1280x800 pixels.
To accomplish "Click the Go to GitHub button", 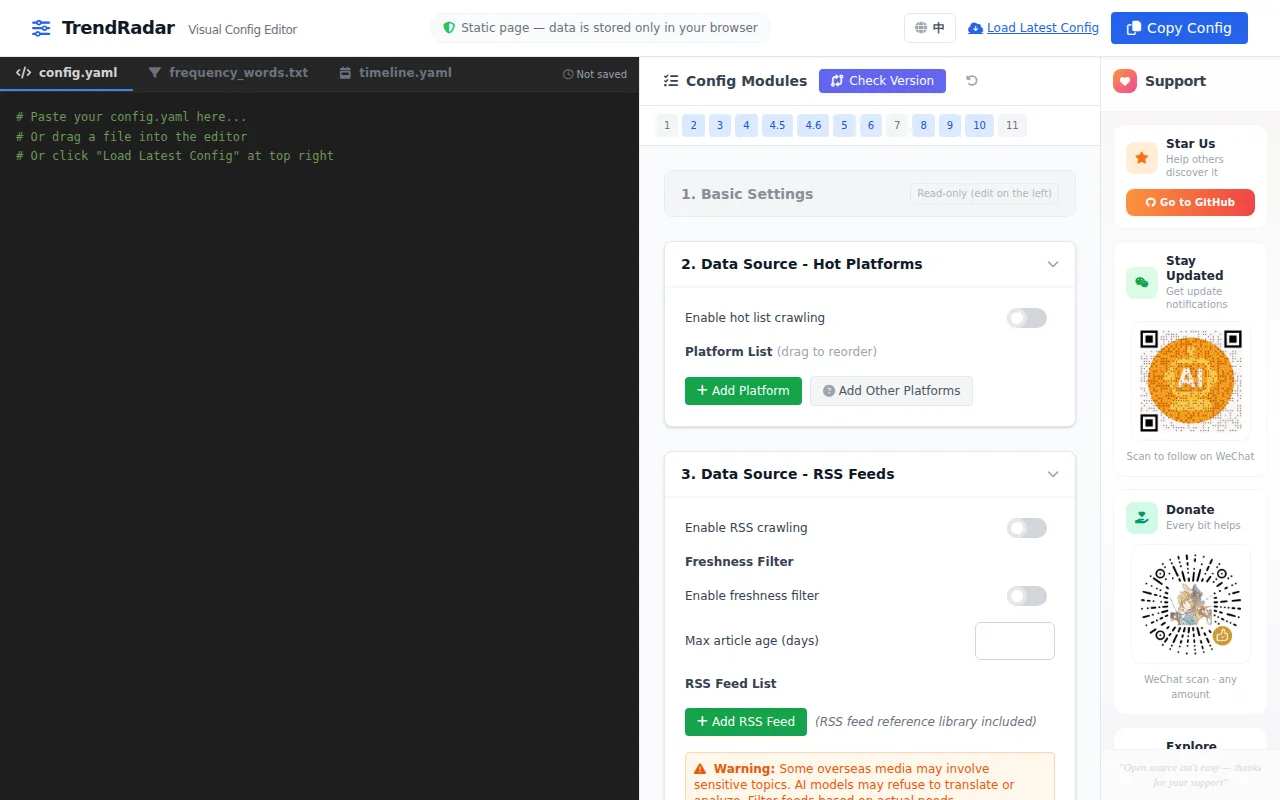I will click(x=1190, y=202).
